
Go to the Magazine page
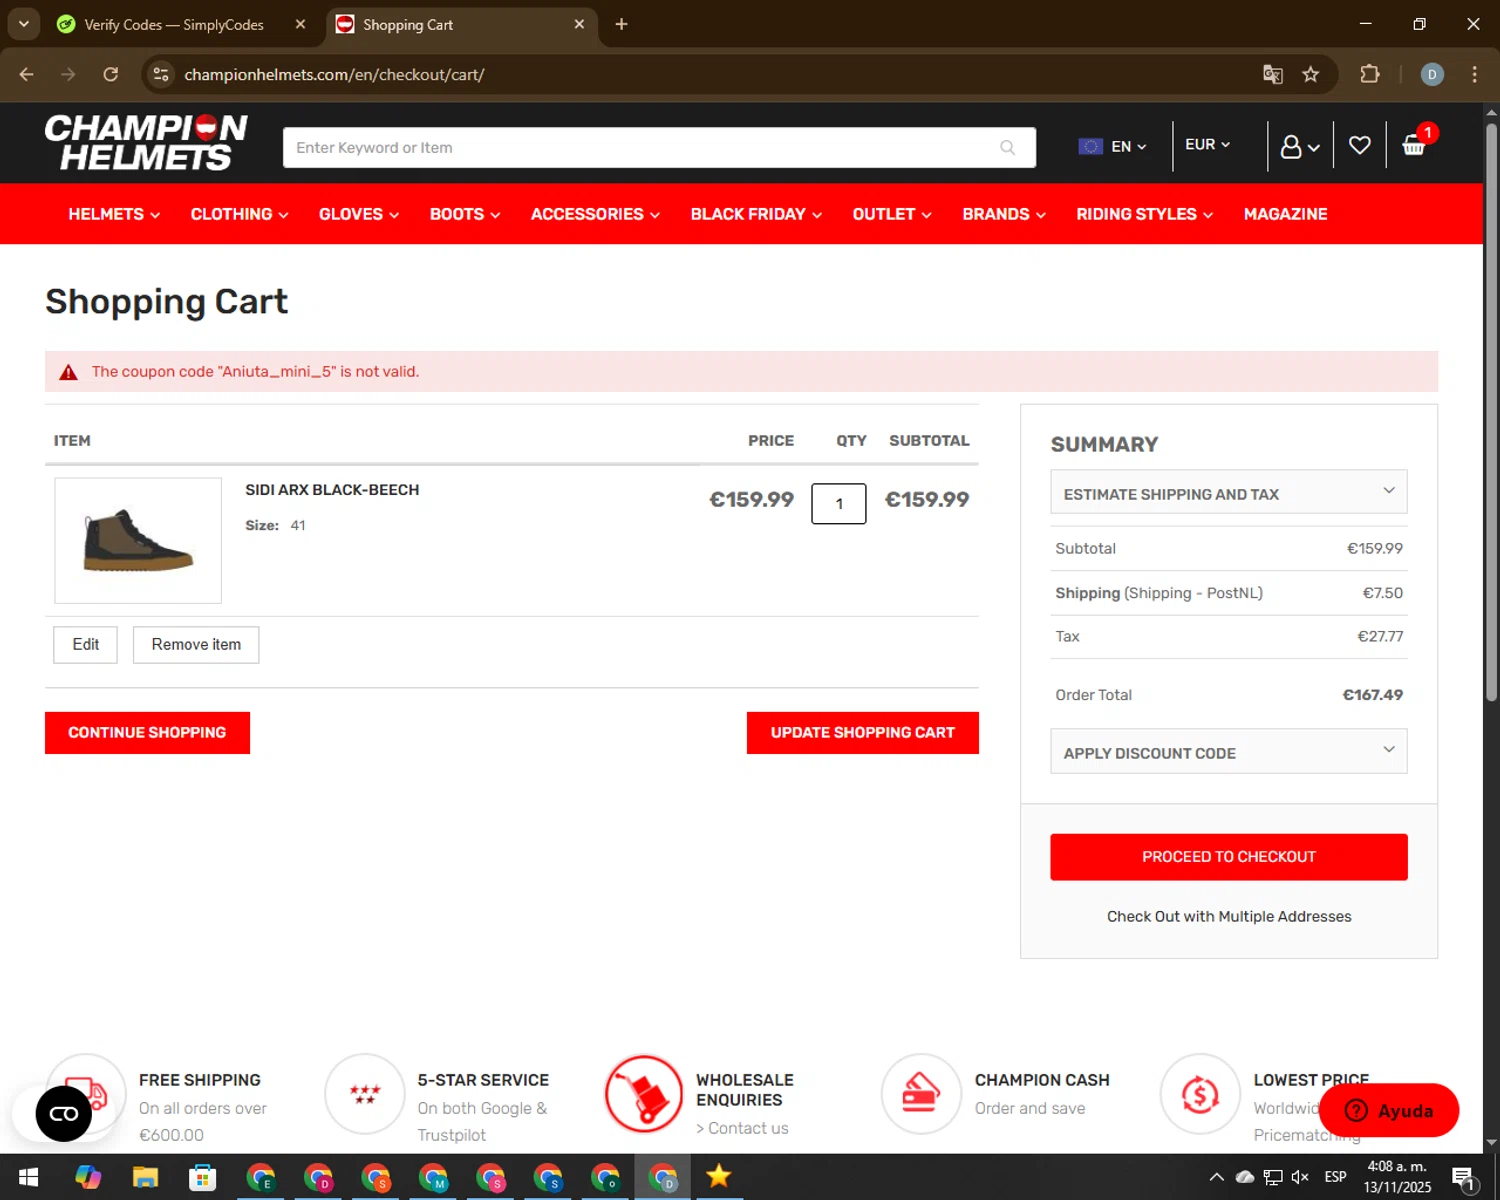click(1285, 214)
